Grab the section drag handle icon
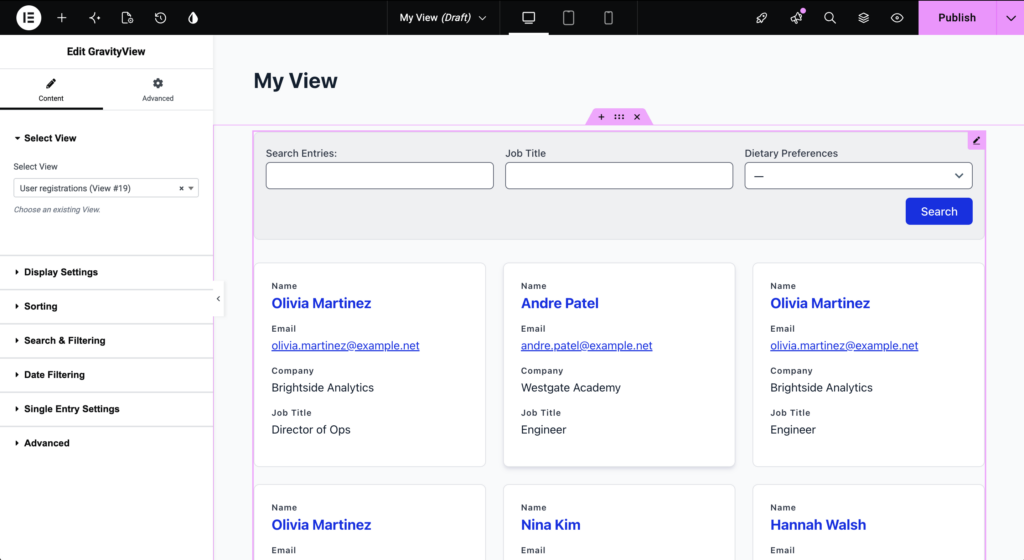Image resolution: width=1024 pixels, height=560 pixels. point(619,117)
